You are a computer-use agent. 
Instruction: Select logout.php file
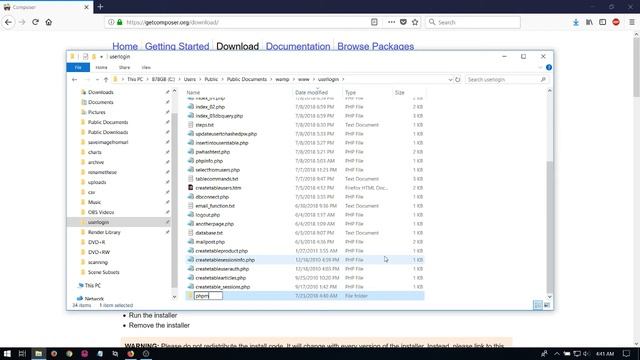pyautogui.click(x=207, y=215)
